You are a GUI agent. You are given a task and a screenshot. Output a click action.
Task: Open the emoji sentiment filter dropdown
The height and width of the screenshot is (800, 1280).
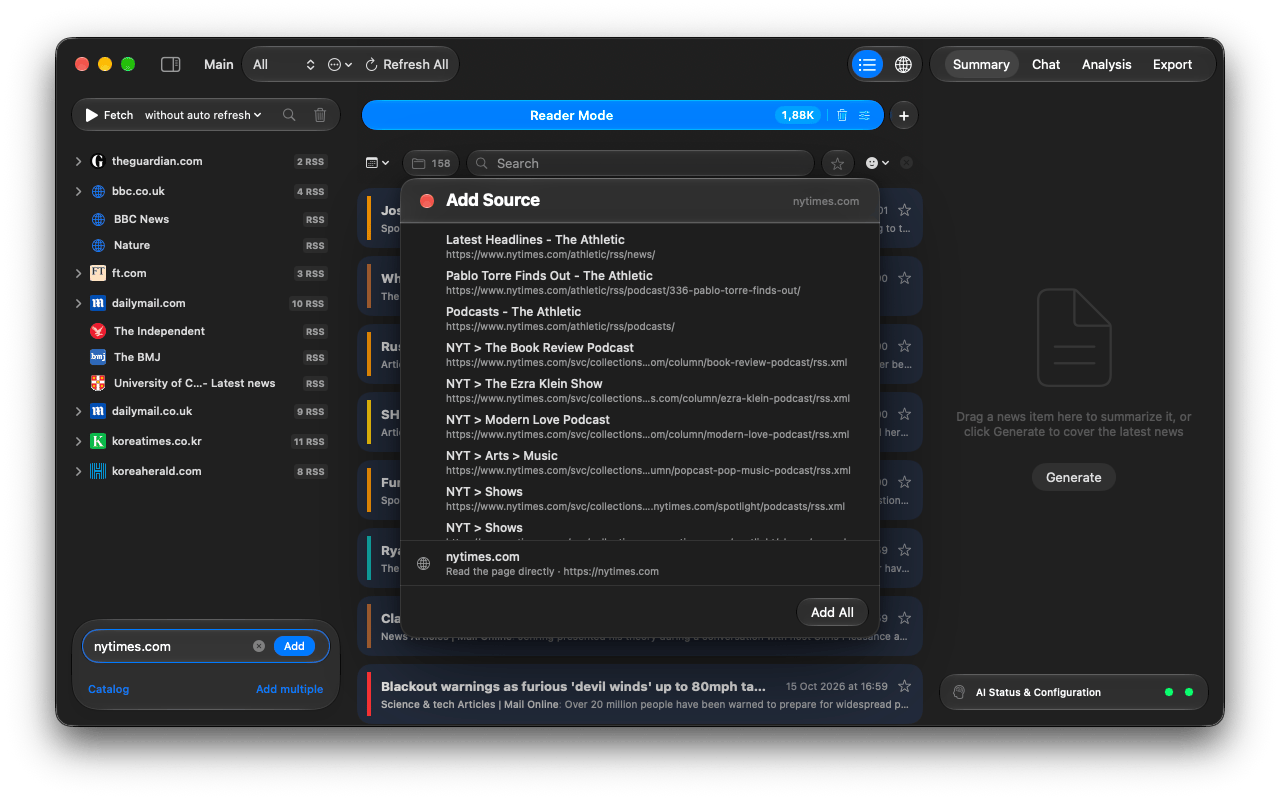pyautogui.click(x=877, y=163)
